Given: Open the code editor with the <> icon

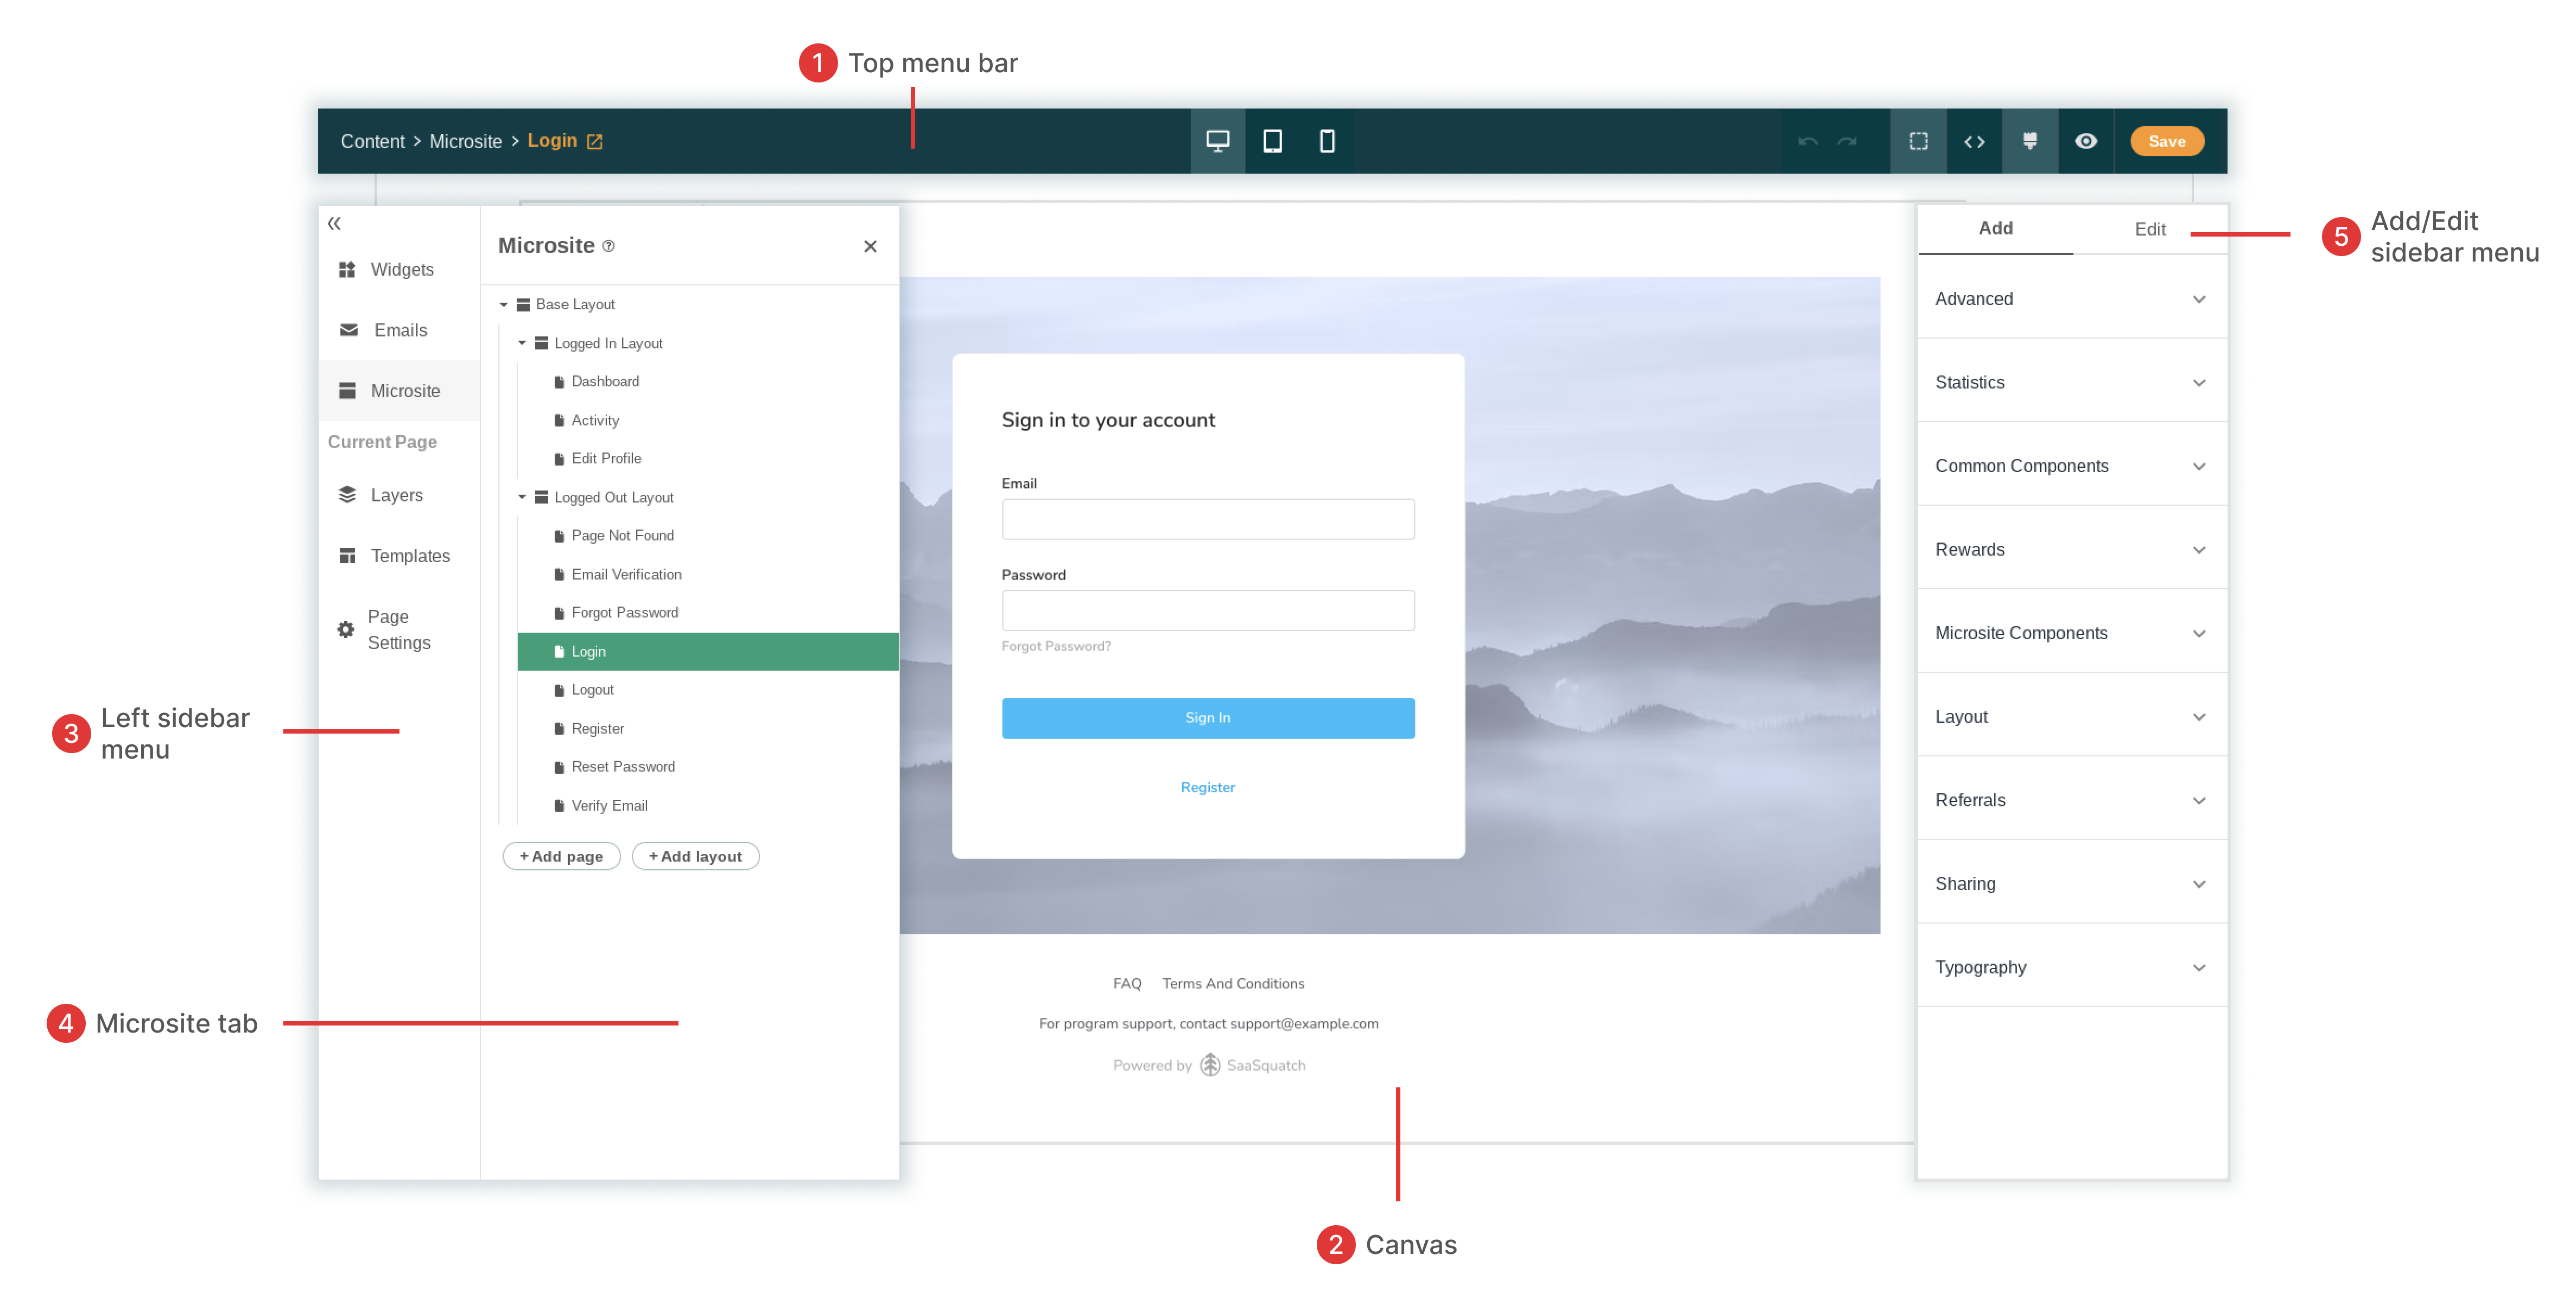Looking at the screenshot, I should pyautogui.click(x=1975, y=141).
